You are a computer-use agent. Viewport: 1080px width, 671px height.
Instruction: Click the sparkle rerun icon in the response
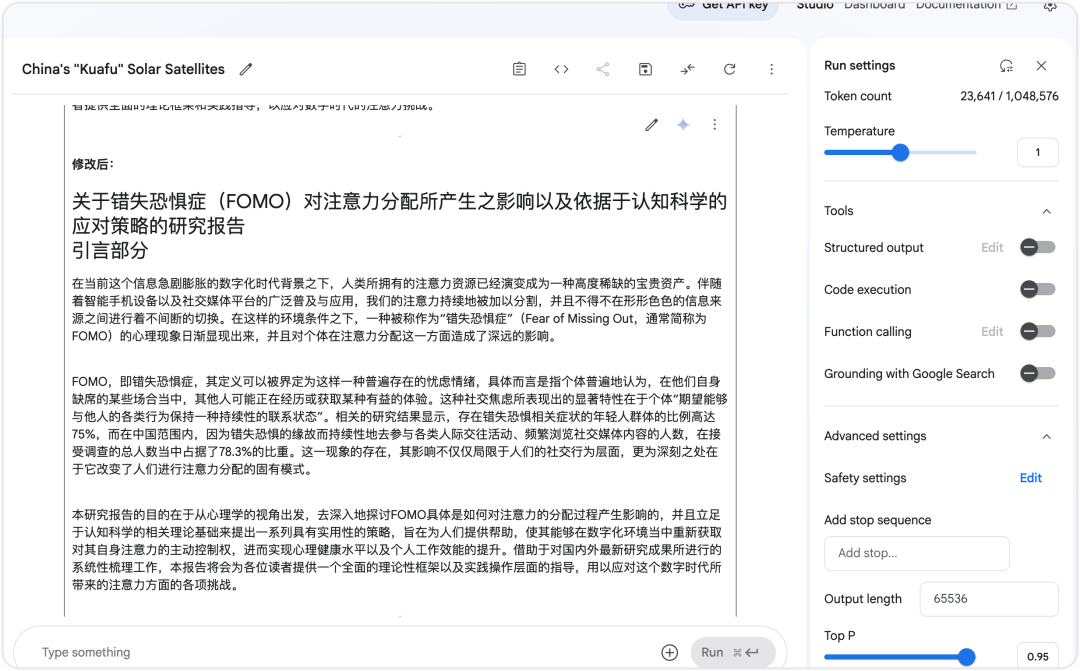[683, 125]
